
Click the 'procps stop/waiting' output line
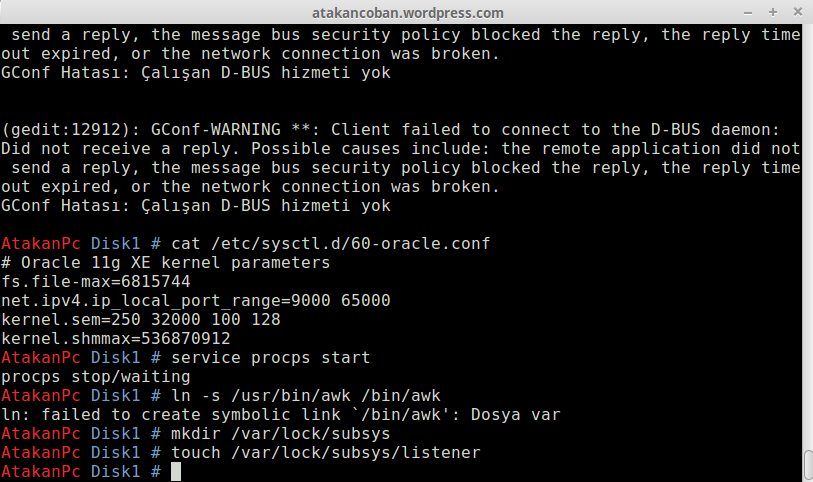tap(96, 376)
